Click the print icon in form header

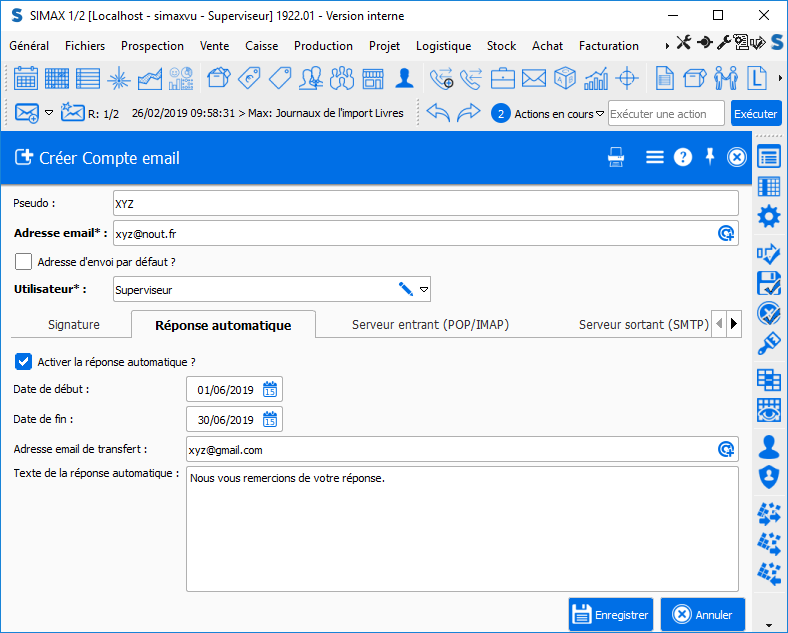click(x=617, y=157)
